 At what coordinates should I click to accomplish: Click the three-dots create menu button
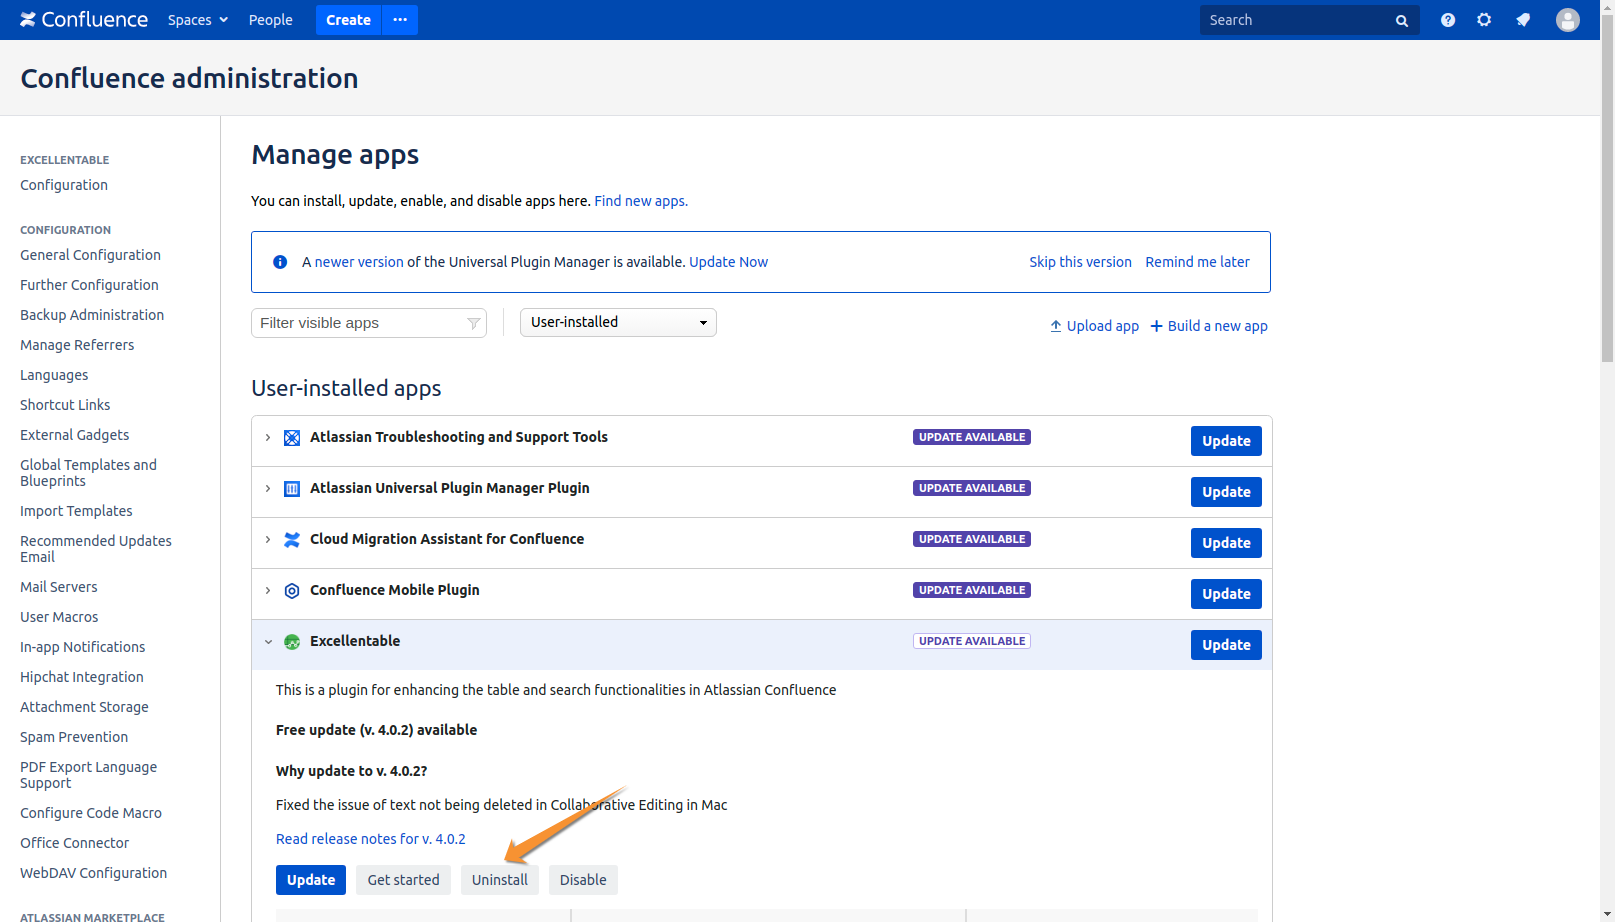[x=400, y=20]
